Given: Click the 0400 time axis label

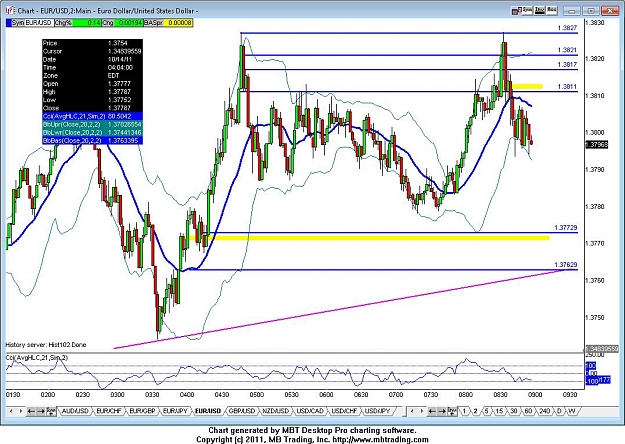Looking at the screenshot, I should [187, 395].
